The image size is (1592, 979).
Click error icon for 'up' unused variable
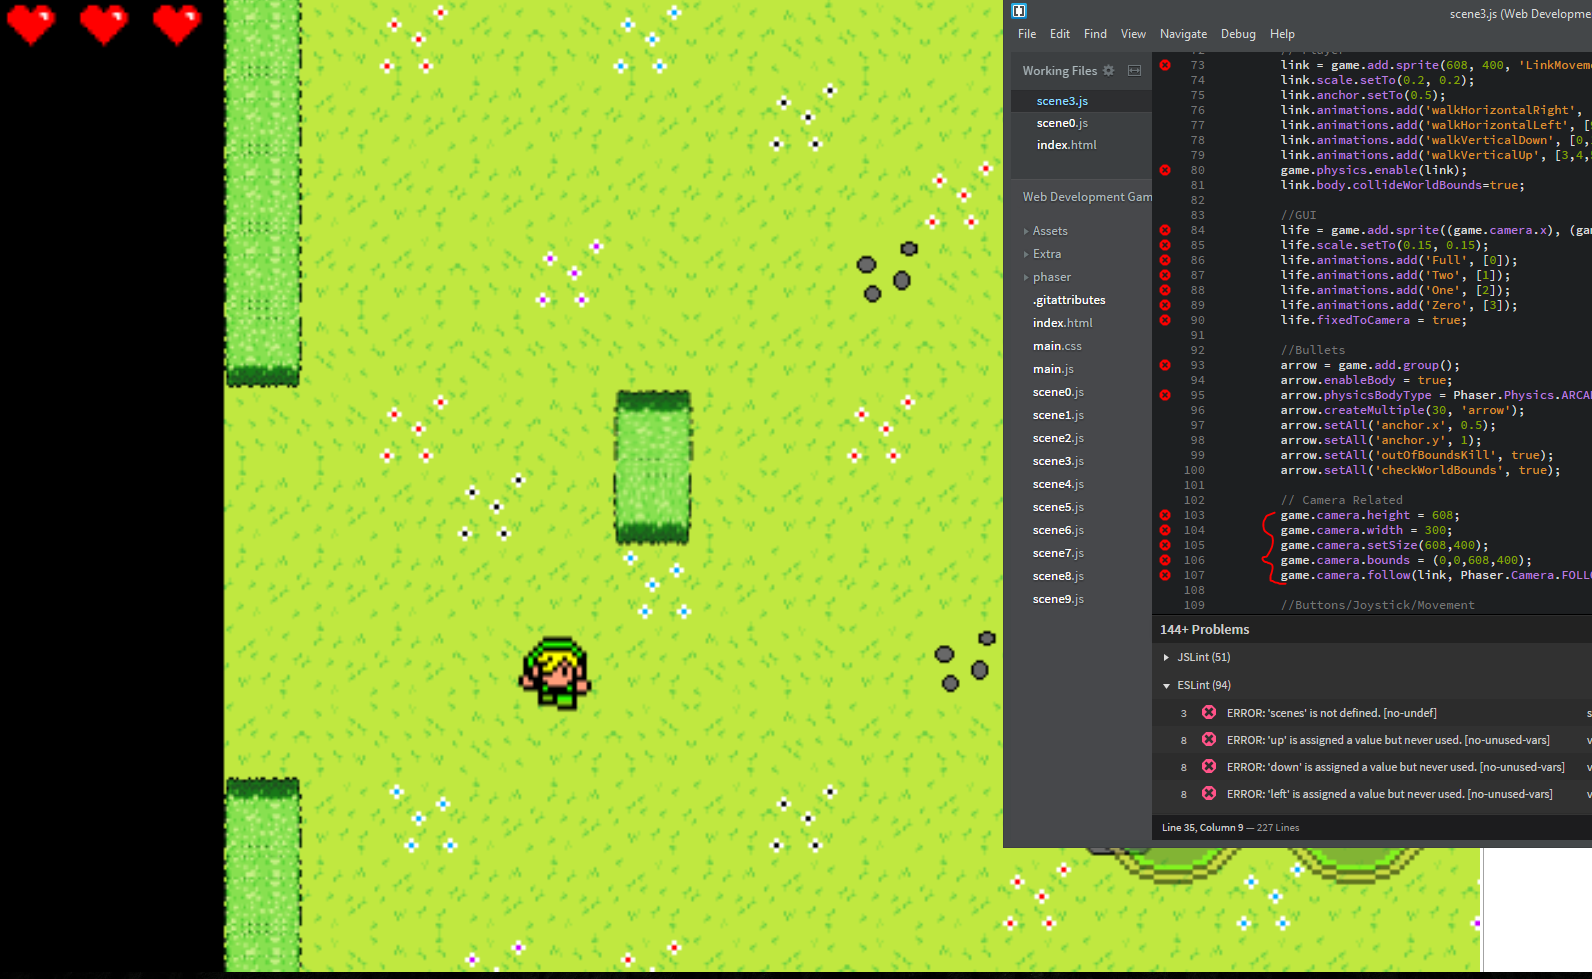(x=1209, y=739)
